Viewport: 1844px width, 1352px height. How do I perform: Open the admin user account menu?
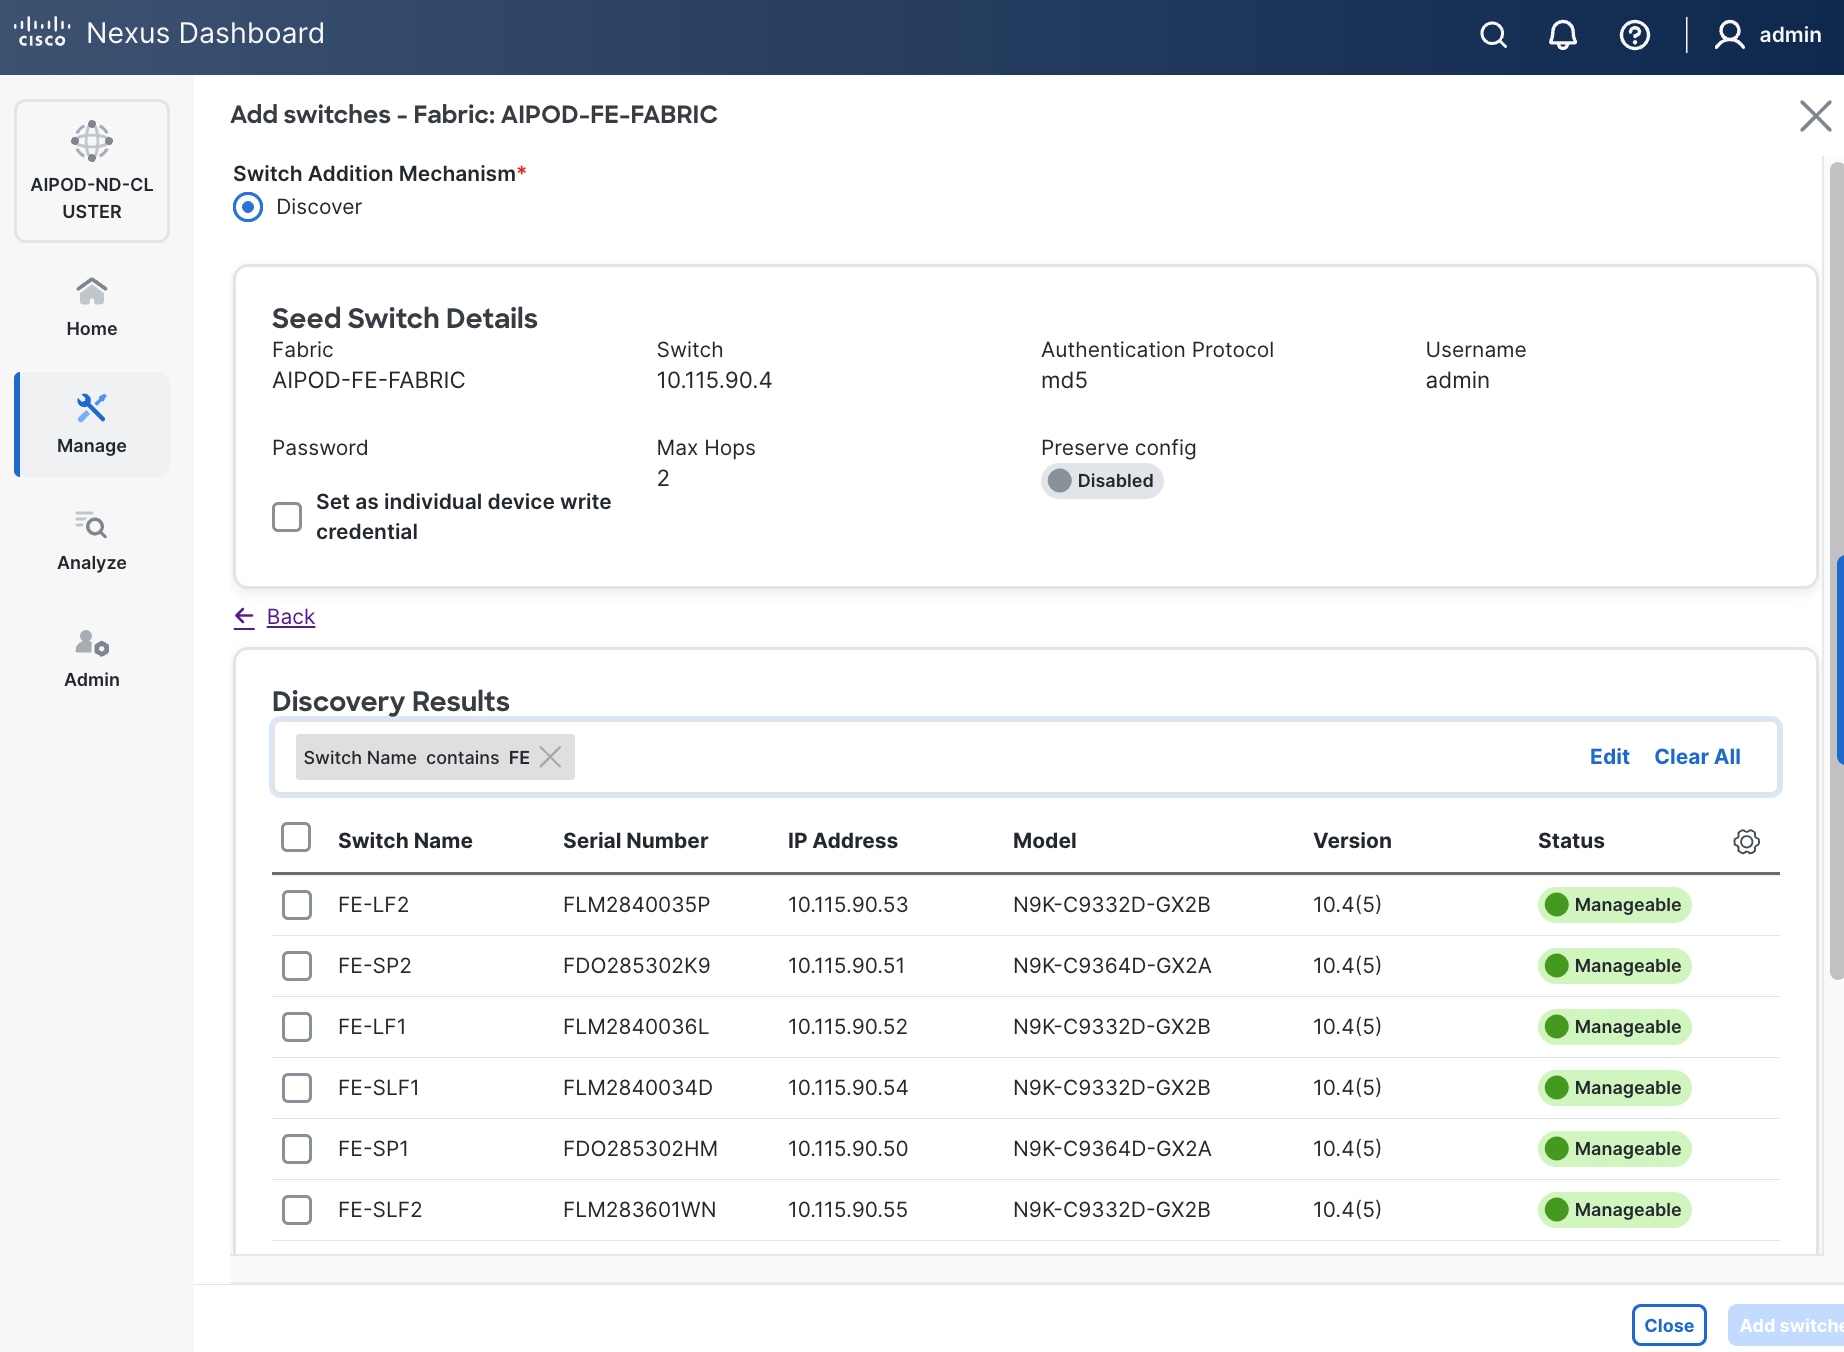tap(1768, 35)
